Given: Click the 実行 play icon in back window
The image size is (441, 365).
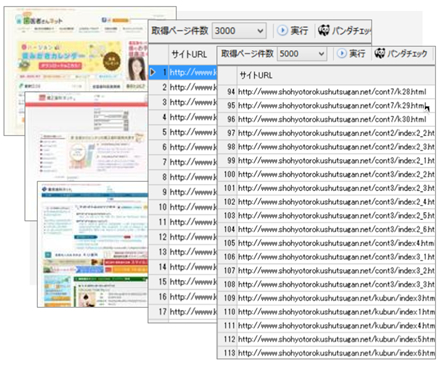Looking at the screenshot, I should click(x=282, y=31).
